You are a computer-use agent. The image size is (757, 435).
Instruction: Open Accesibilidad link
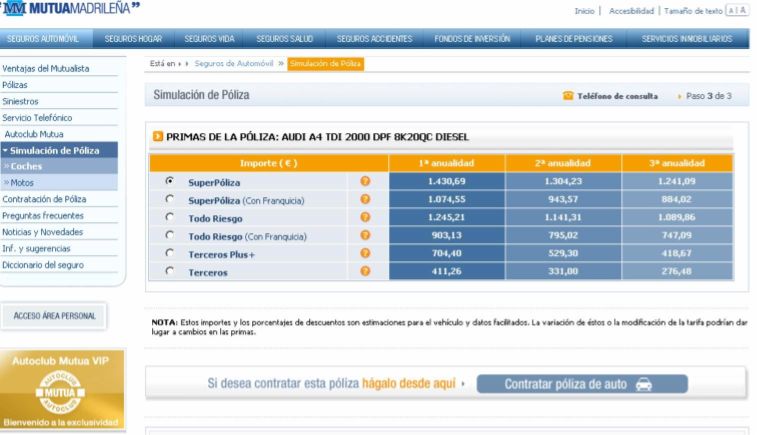tap(631, 11)
